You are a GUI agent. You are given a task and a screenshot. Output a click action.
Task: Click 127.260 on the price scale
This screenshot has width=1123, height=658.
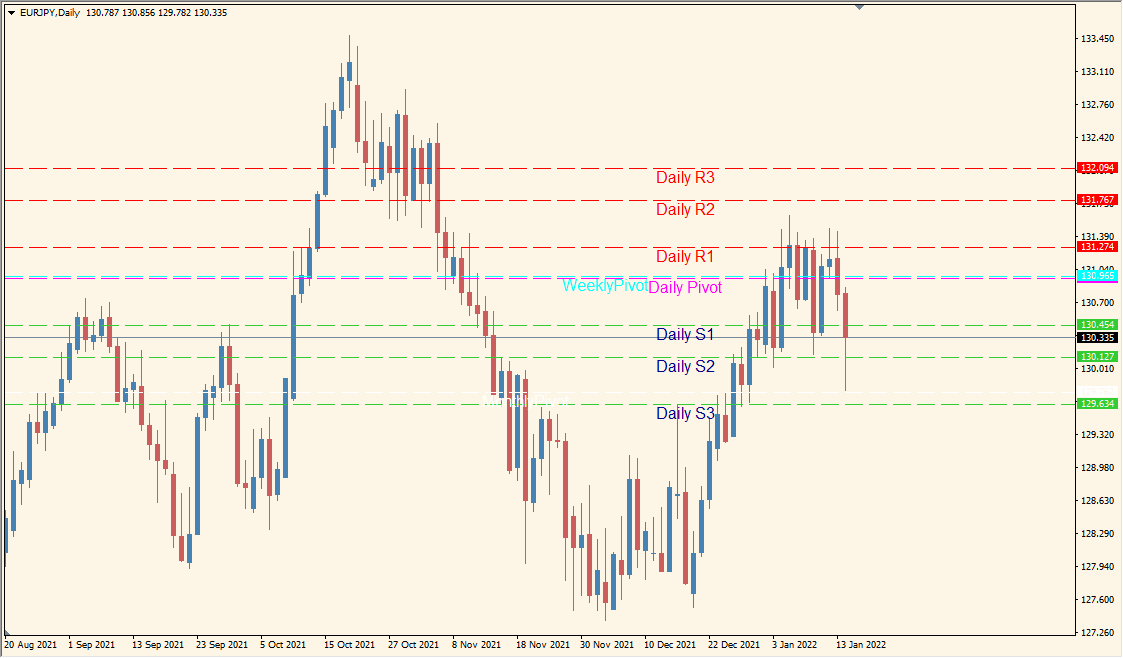(x=1097, y=632)
